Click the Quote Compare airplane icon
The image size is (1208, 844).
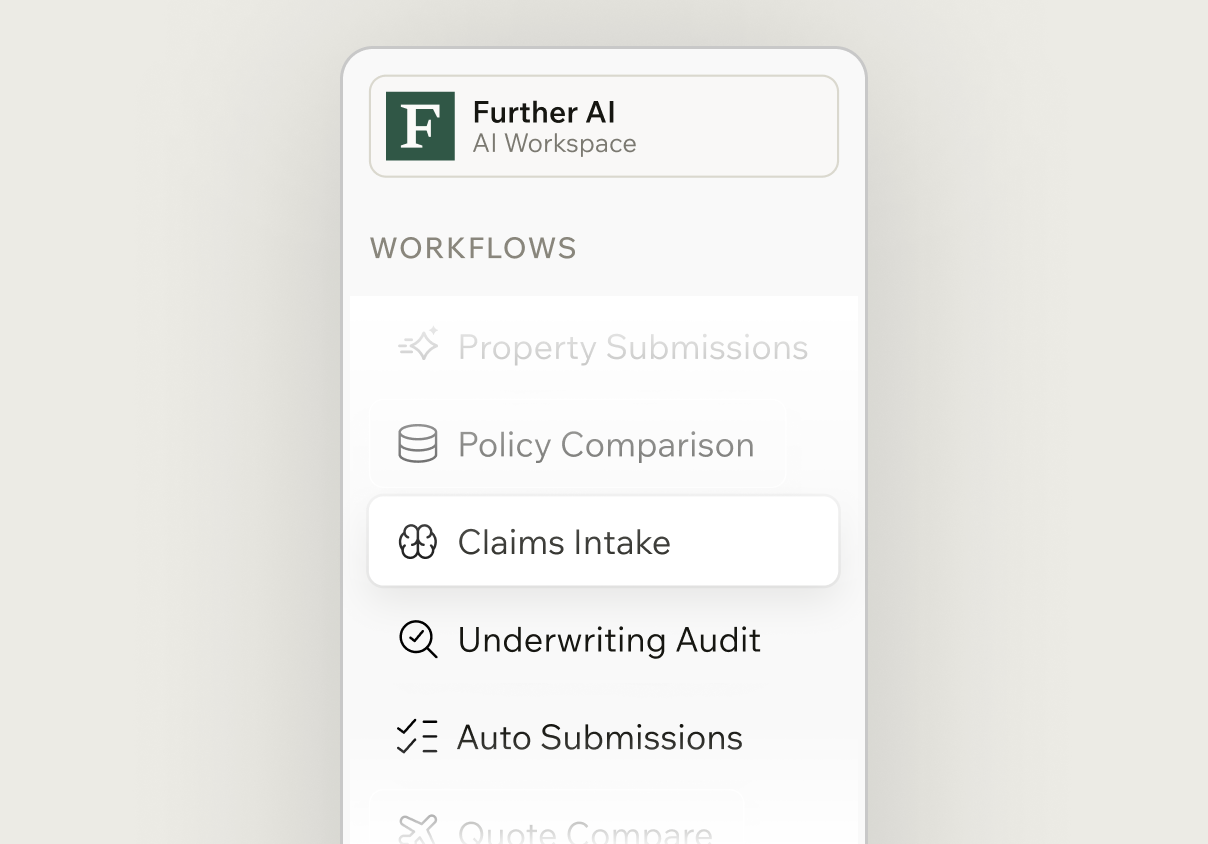click(418, 830)
